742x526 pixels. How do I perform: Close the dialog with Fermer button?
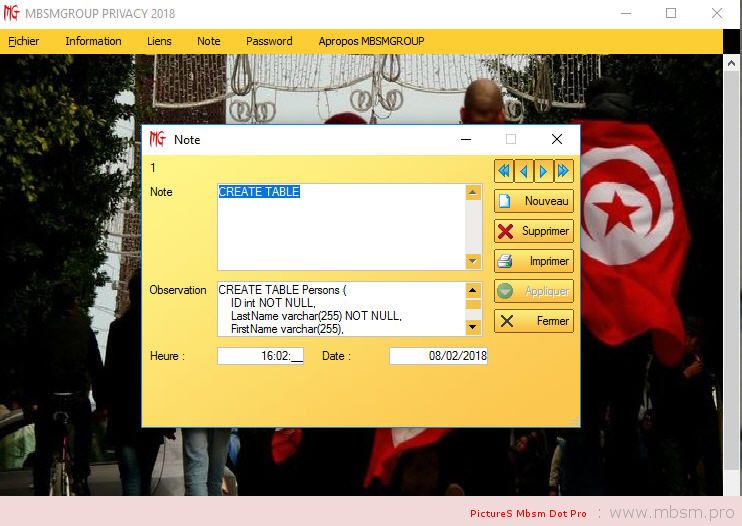pyautogui.click(x=534, y=321)
